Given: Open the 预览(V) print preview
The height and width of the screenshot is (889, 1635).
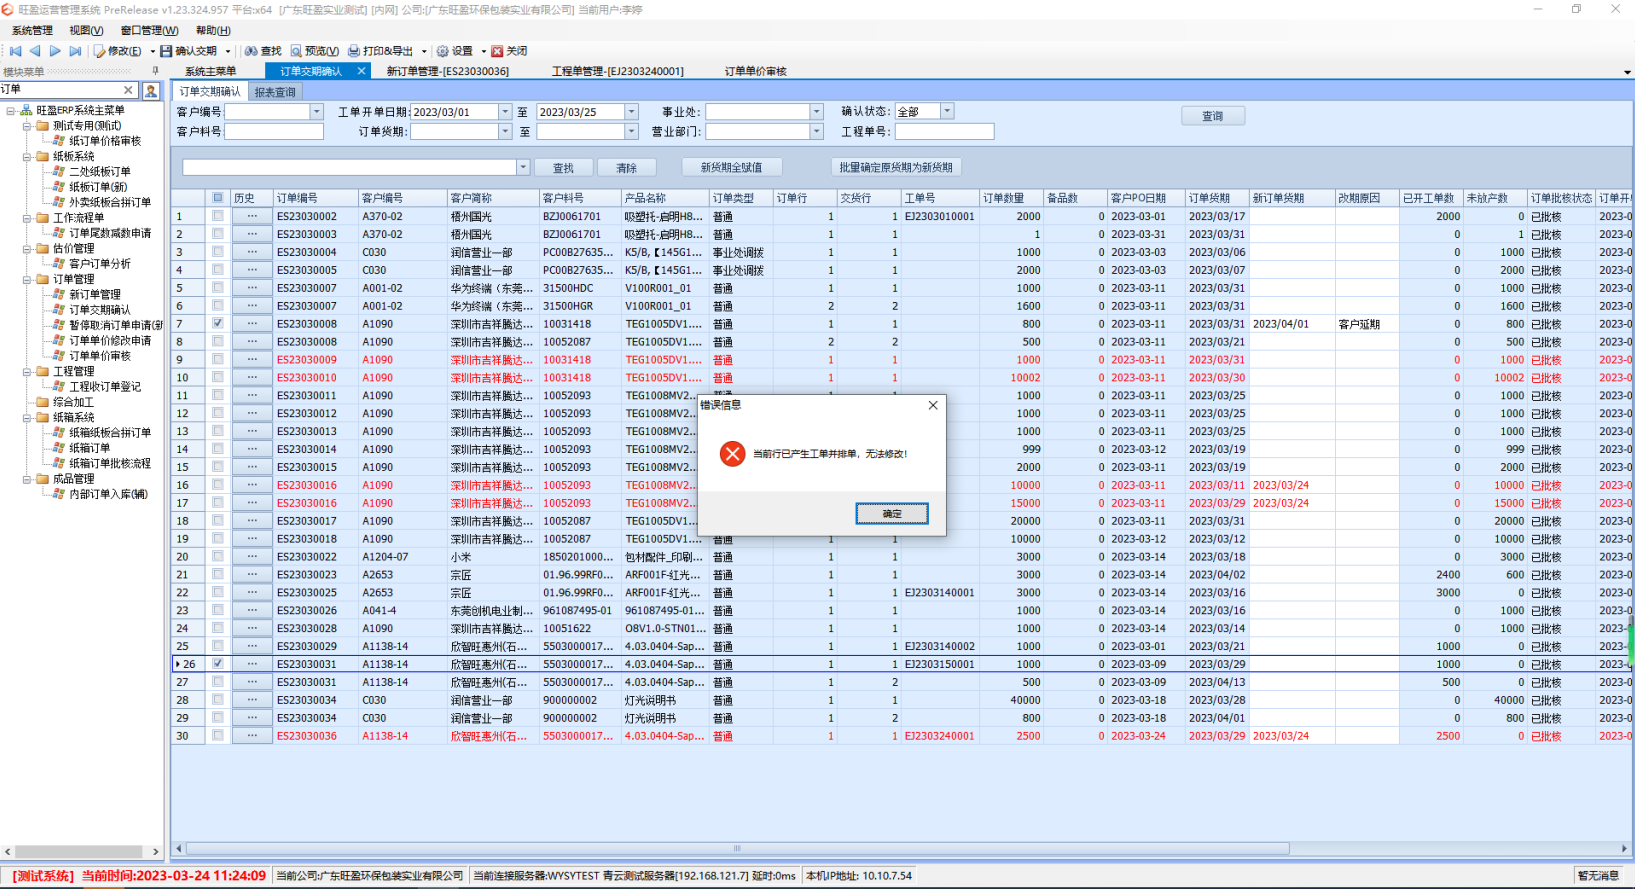Looking at the screenshot, I should tap(315, 51).
